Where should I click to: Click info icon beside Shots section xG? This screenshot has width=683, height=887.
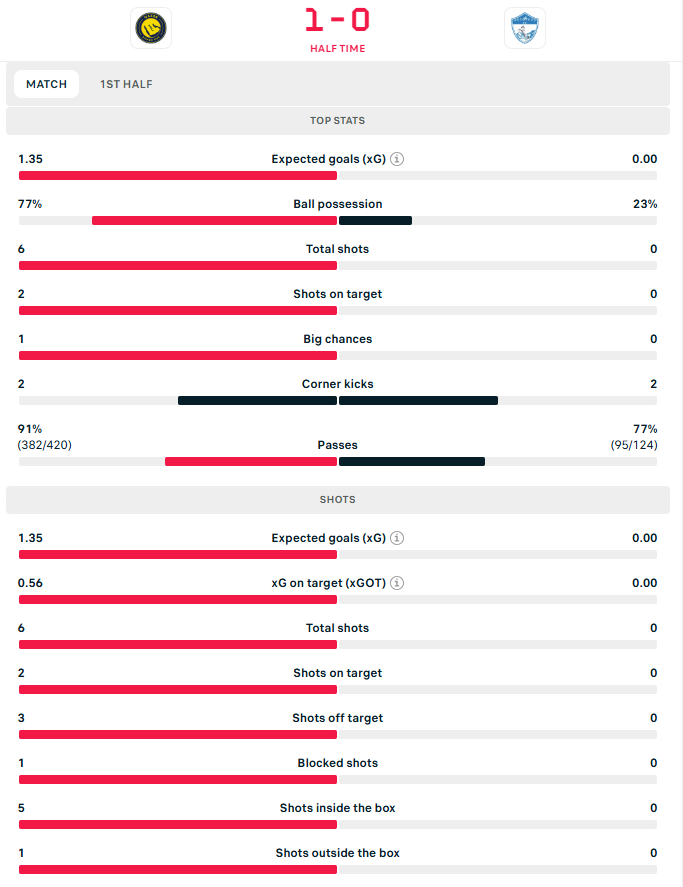(397, 538)
